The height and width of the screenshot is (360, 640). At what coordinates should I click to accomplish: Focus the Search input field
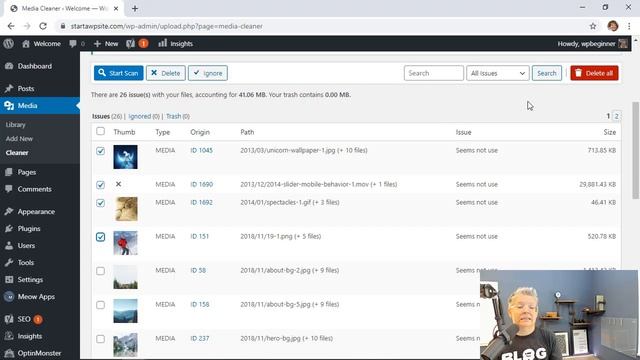(433, 73)
